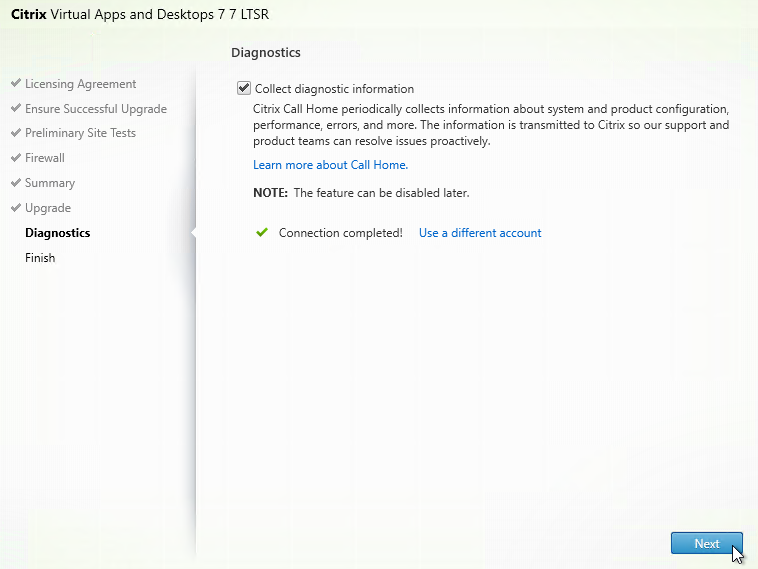Select Diagnostics step in sidebar
Image resolution: width=758 pixels, height=569 pixels.
point(58,233)
